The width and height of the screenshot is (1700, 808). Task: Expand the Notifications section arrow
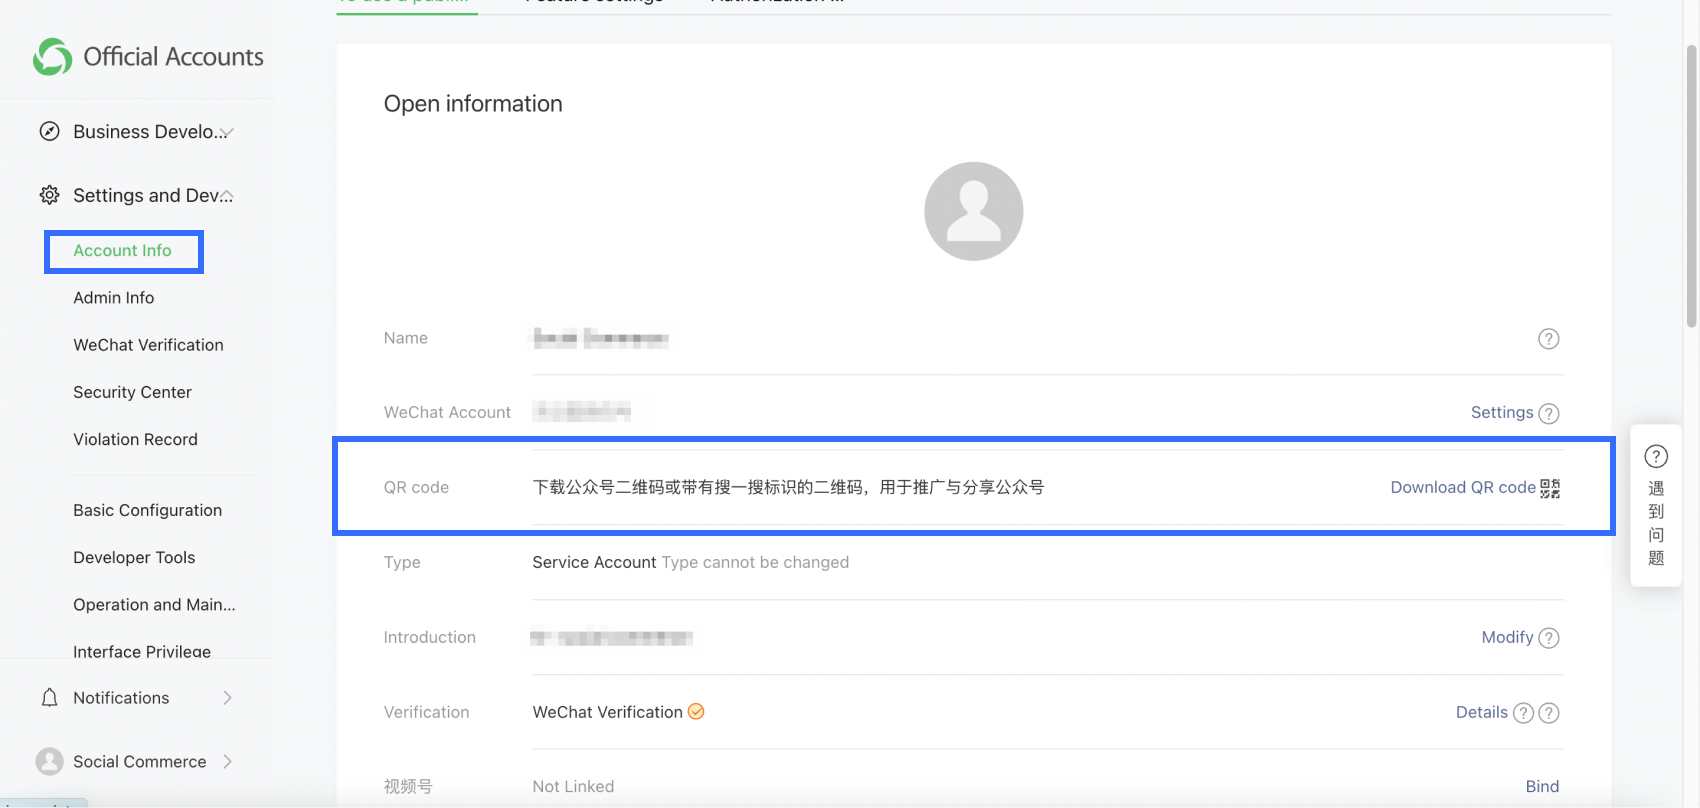pos(227,698)
